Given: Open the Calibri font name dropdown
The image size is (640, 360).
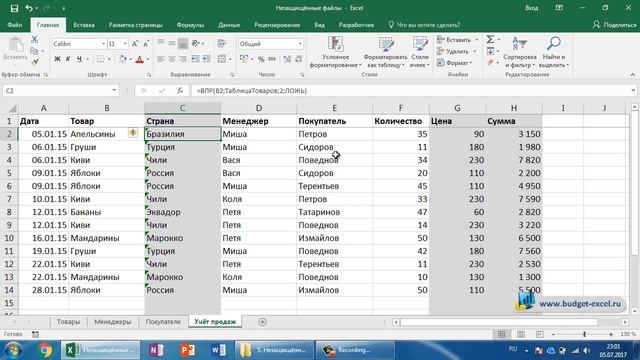Looking at the screenshot, I should tap(103, 44).
